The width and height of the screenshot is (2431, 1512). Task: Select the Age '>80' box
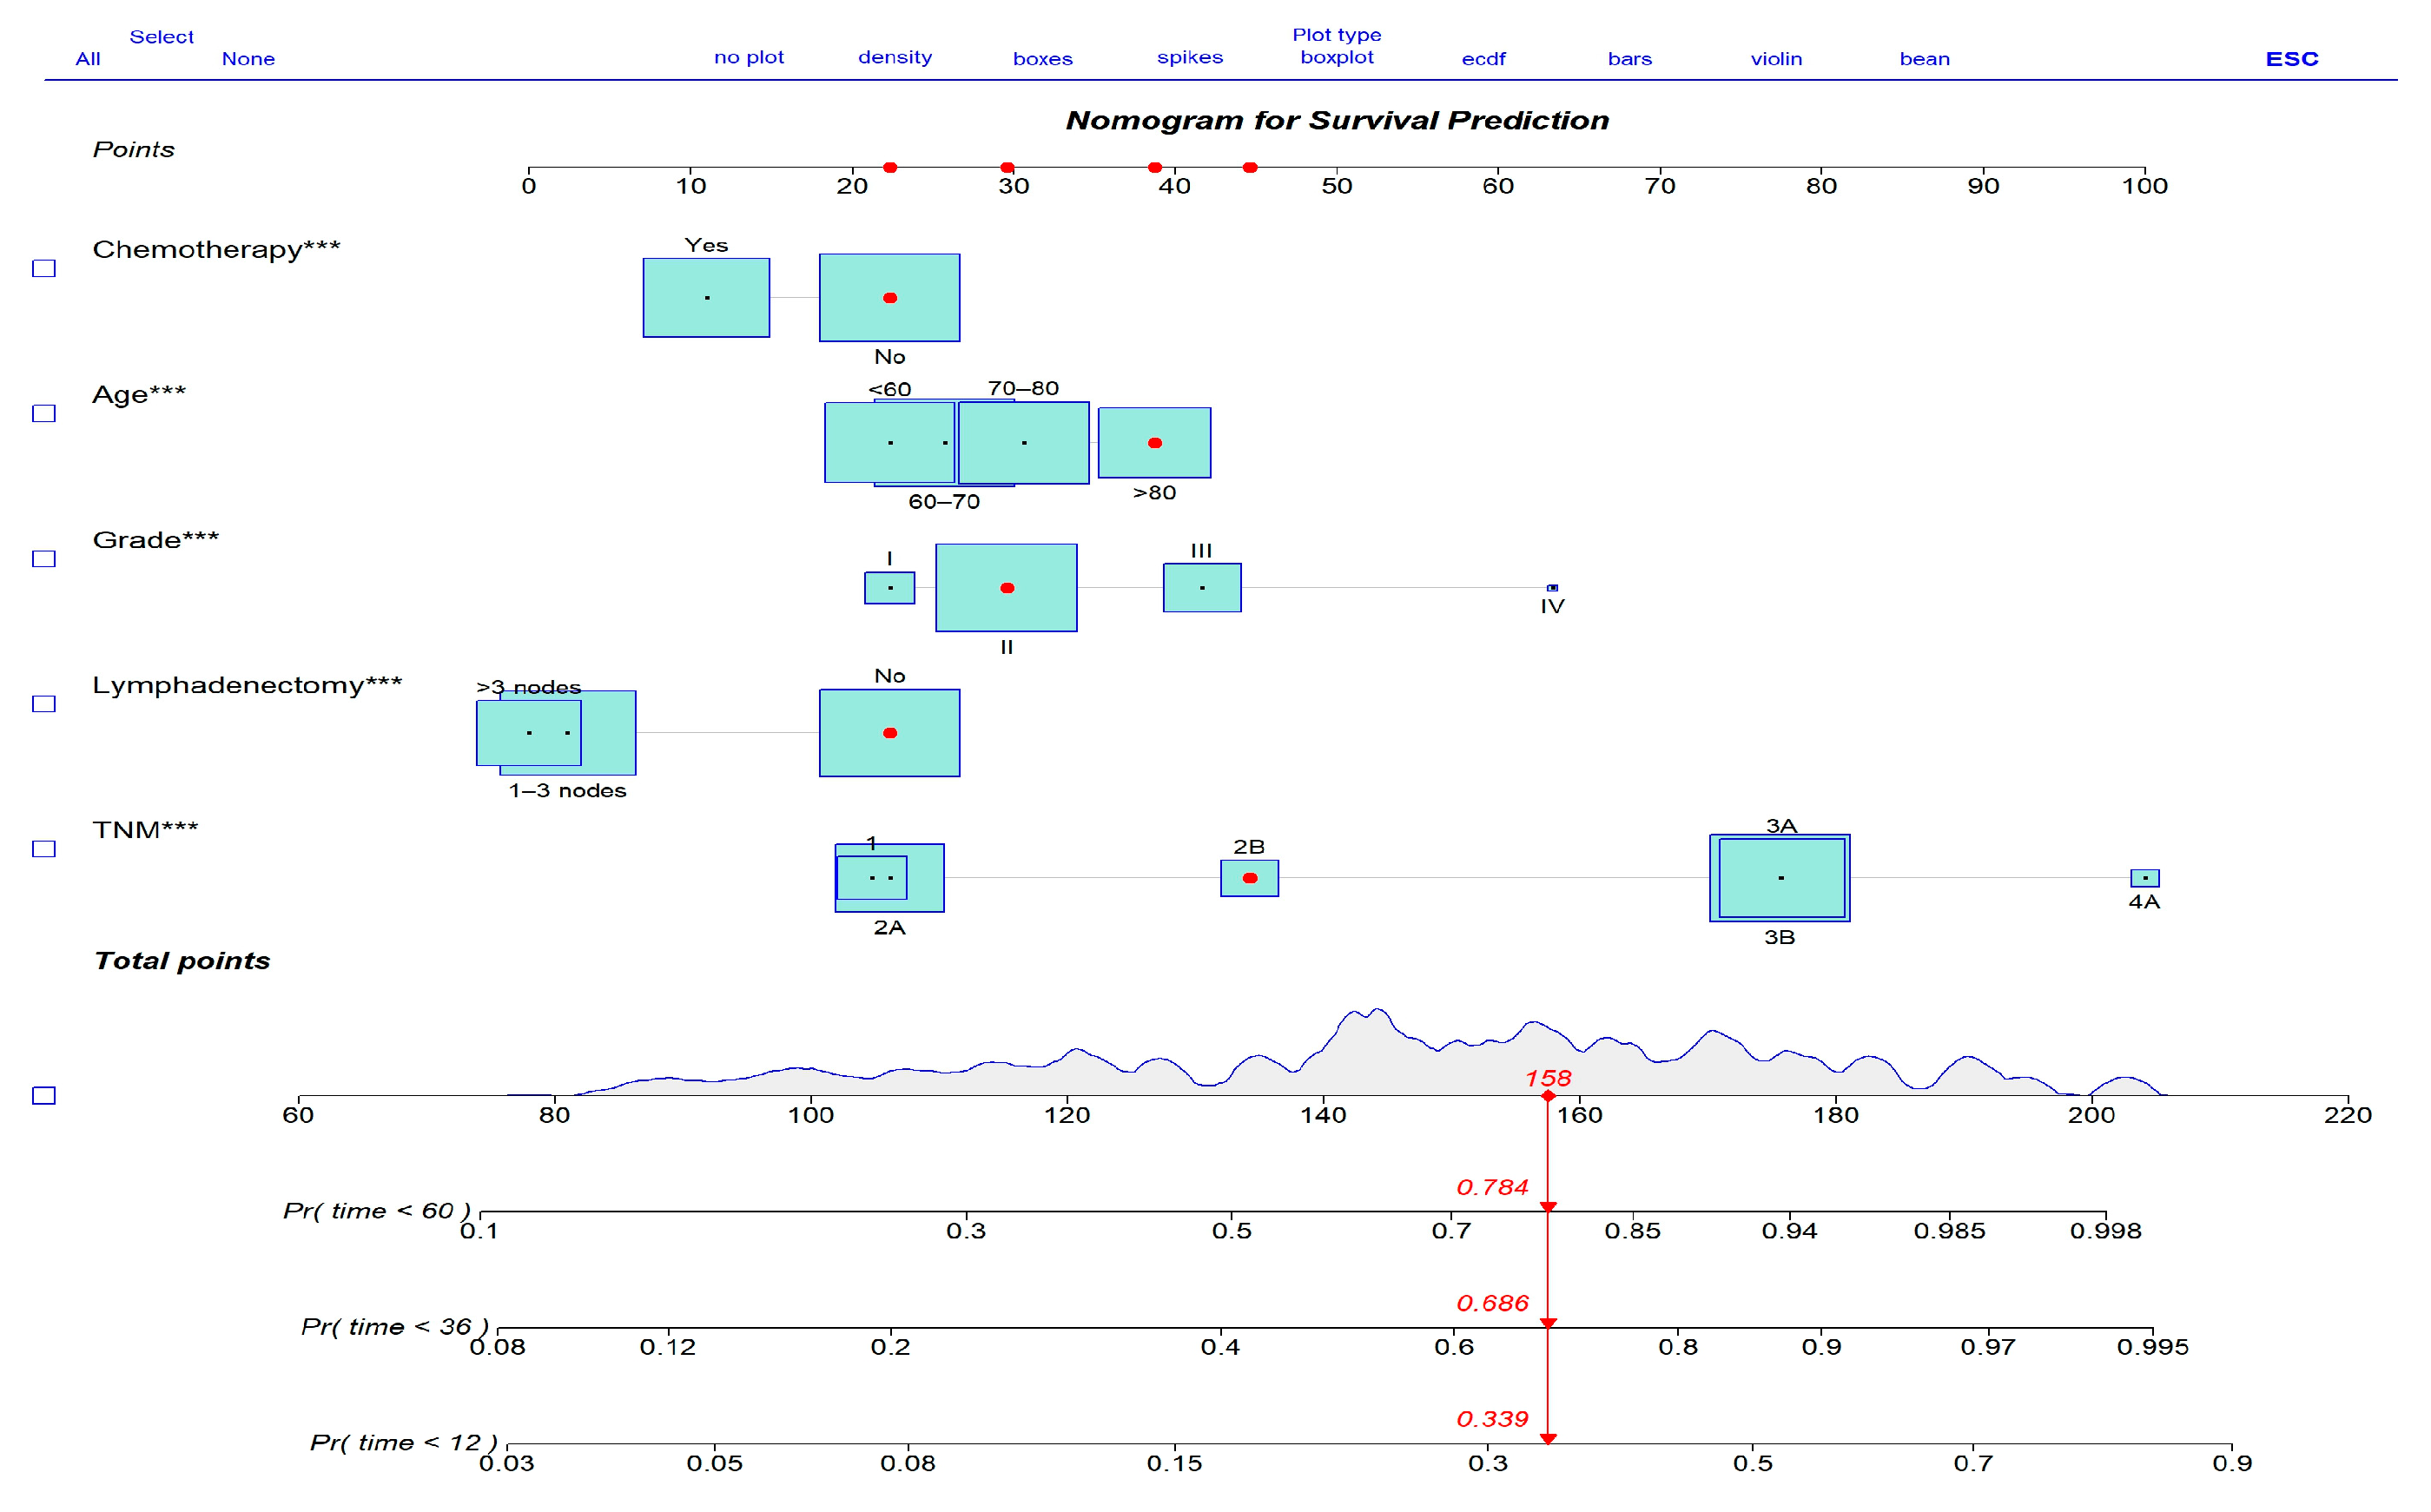tap(1154, 443)
